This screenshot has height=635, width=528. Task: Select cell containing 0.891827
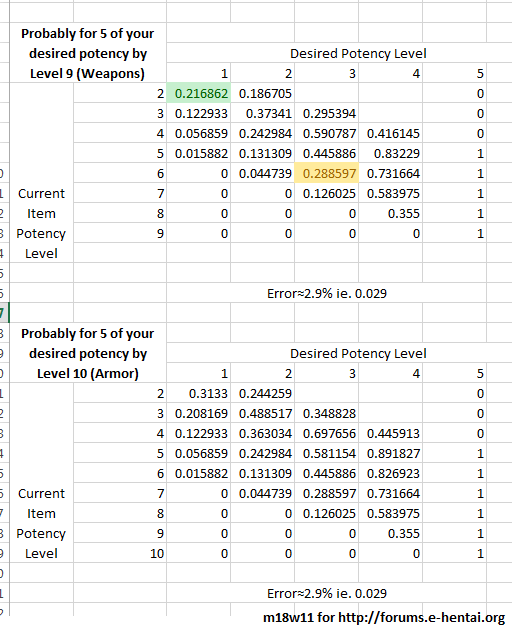tap(390, 453)
